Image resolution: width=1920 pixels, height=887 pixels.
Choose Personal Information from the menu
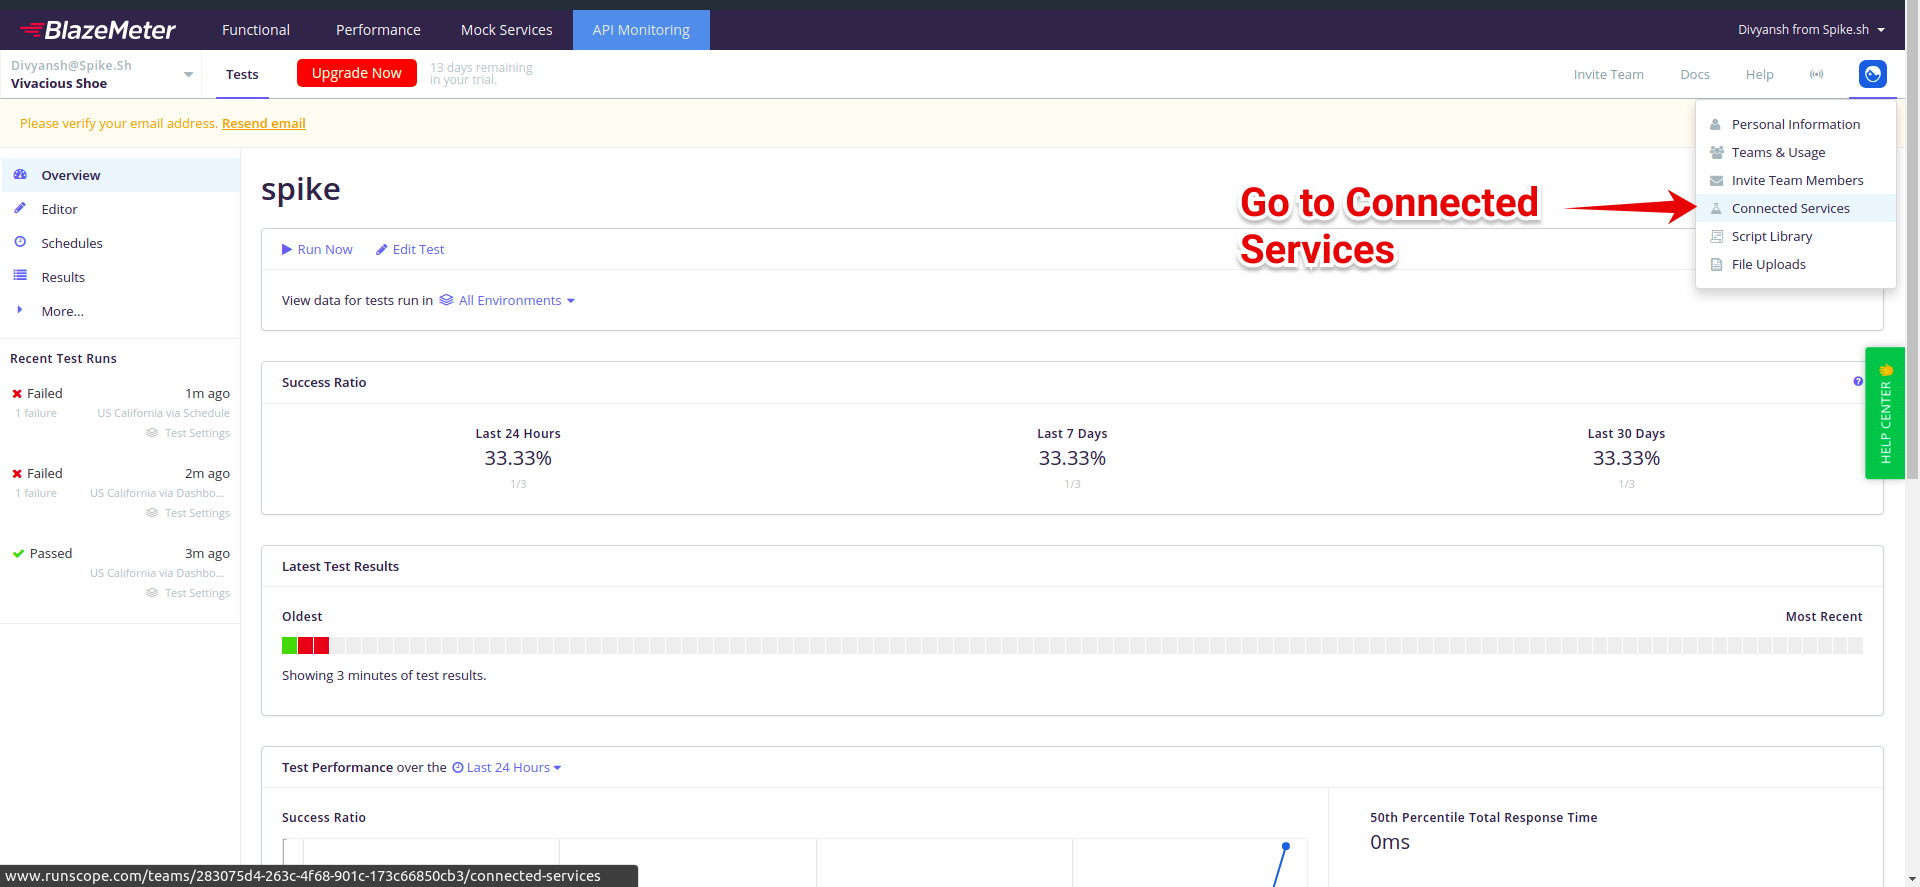[x=1796, y=124]
